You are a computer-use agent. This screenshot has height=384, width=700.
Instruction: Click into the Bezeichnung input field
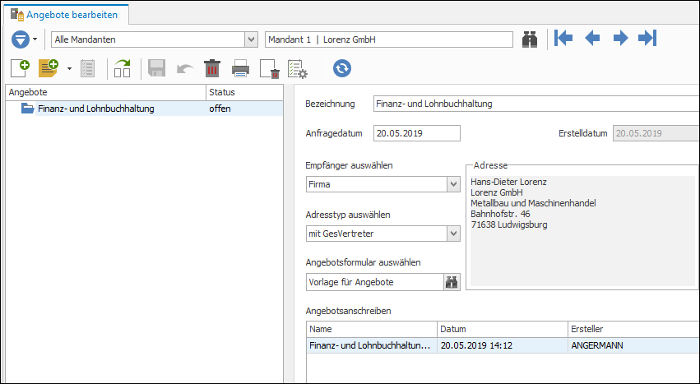(x=536, y=104)
